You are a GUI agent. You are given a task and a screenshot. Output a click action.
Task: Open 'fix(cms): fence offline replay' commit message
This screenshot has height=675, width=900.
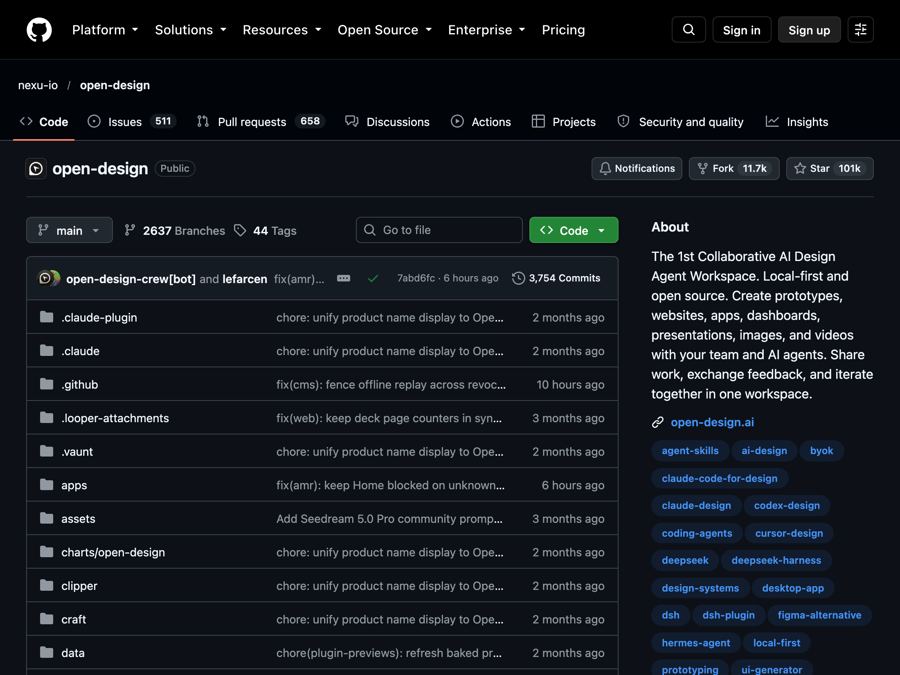(391, 385)
